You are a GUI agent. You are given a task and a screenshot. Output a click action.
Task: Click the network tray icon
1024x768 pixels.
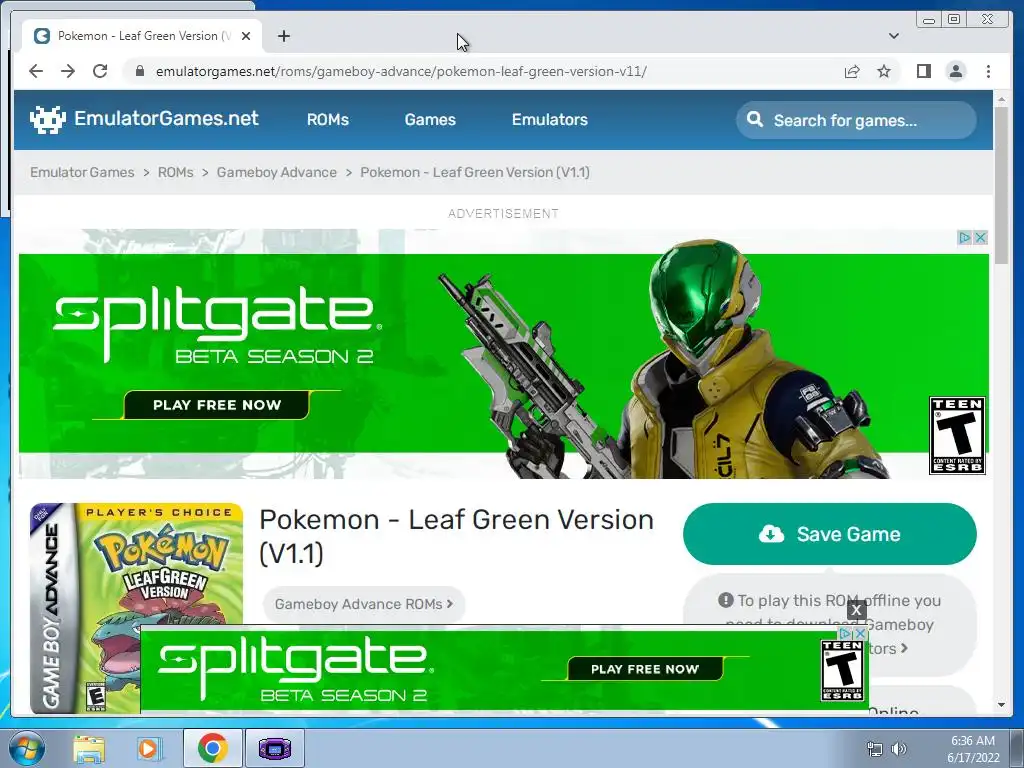point(874,748)
